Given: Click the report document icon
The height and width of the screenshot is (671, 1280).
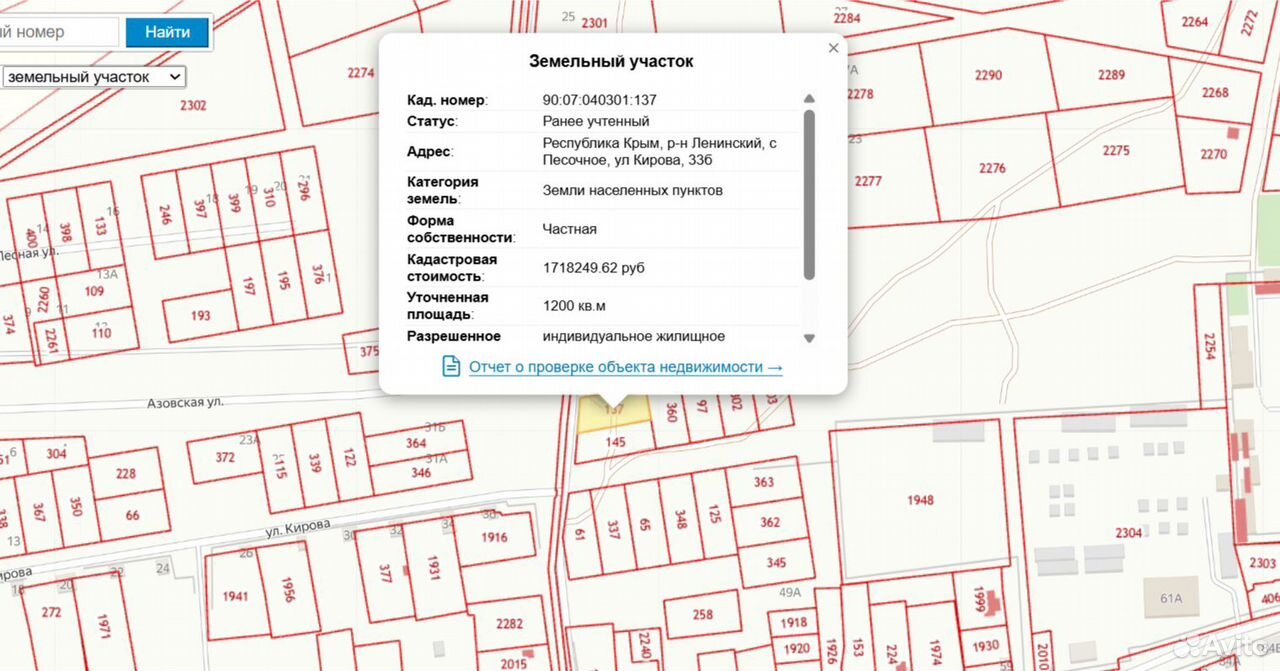Looking at the screenshot, I should coord(451,366).
